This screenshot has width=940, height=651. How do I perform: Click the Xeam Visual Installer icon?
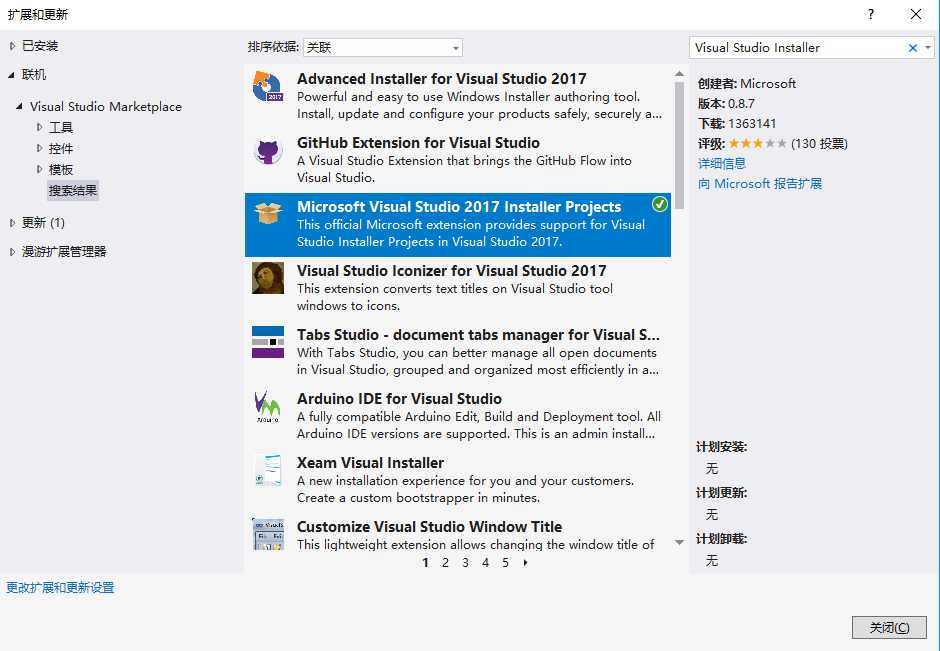pyautogui.click(x=267, y=470)
